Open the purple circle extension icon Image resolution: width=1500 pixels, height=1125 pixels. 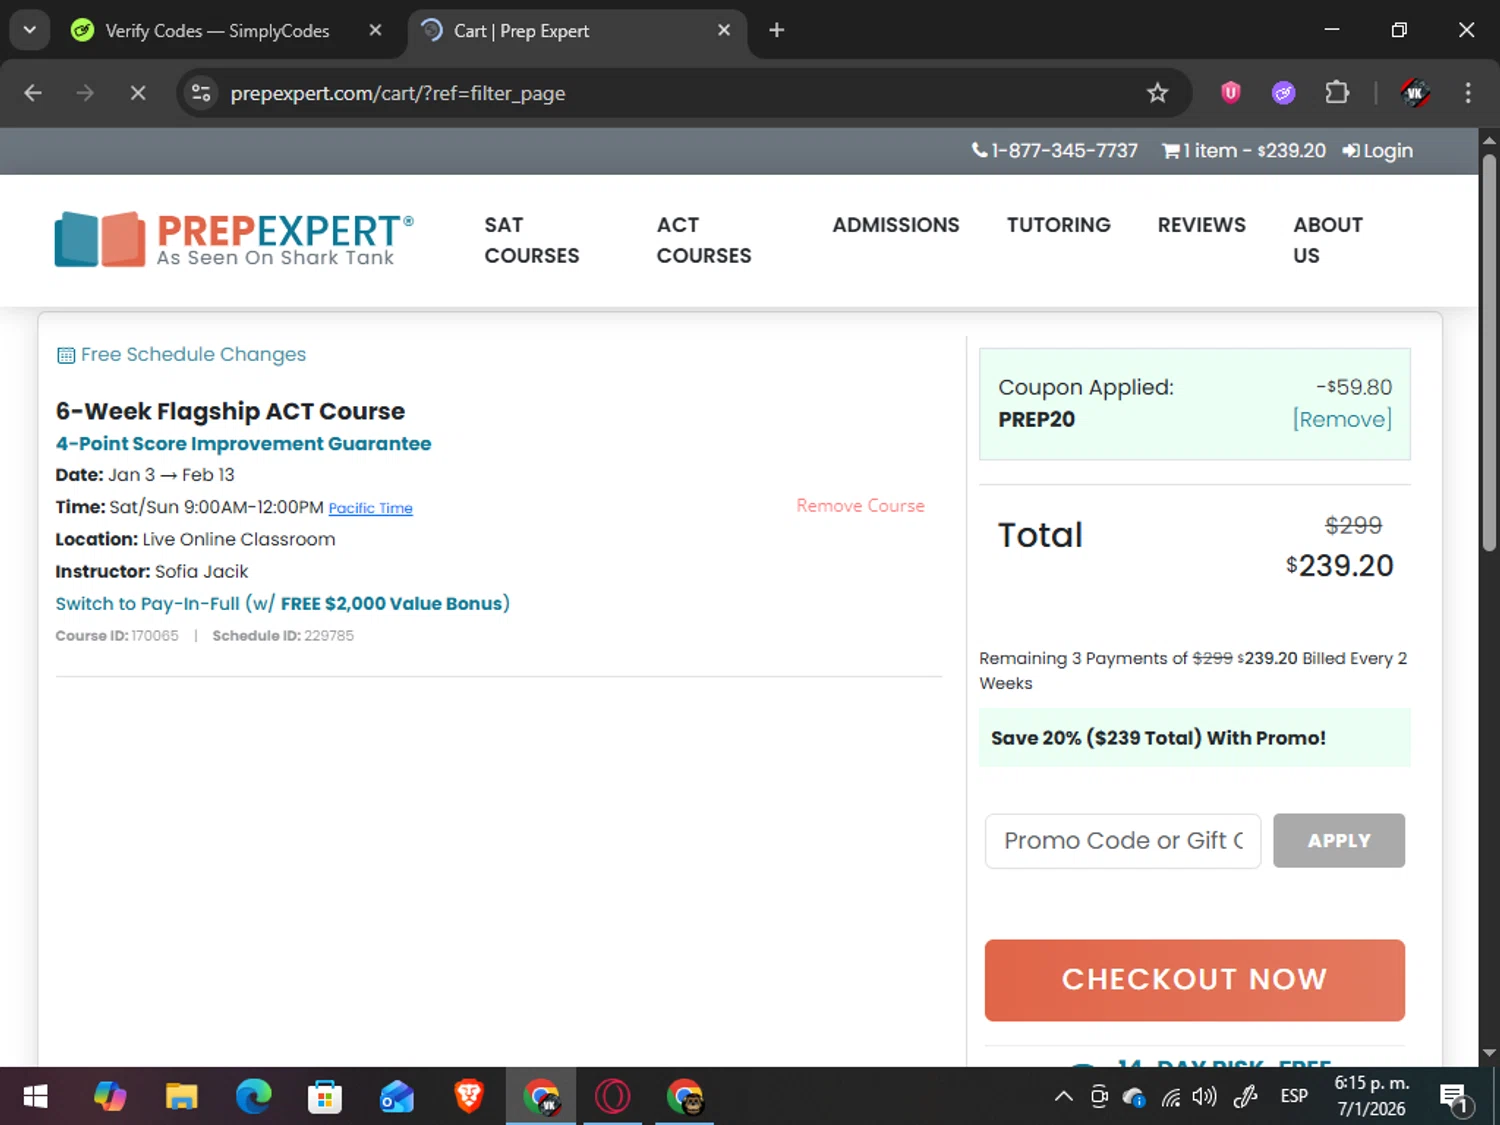pyautogui.click(x=1283, y=93)
